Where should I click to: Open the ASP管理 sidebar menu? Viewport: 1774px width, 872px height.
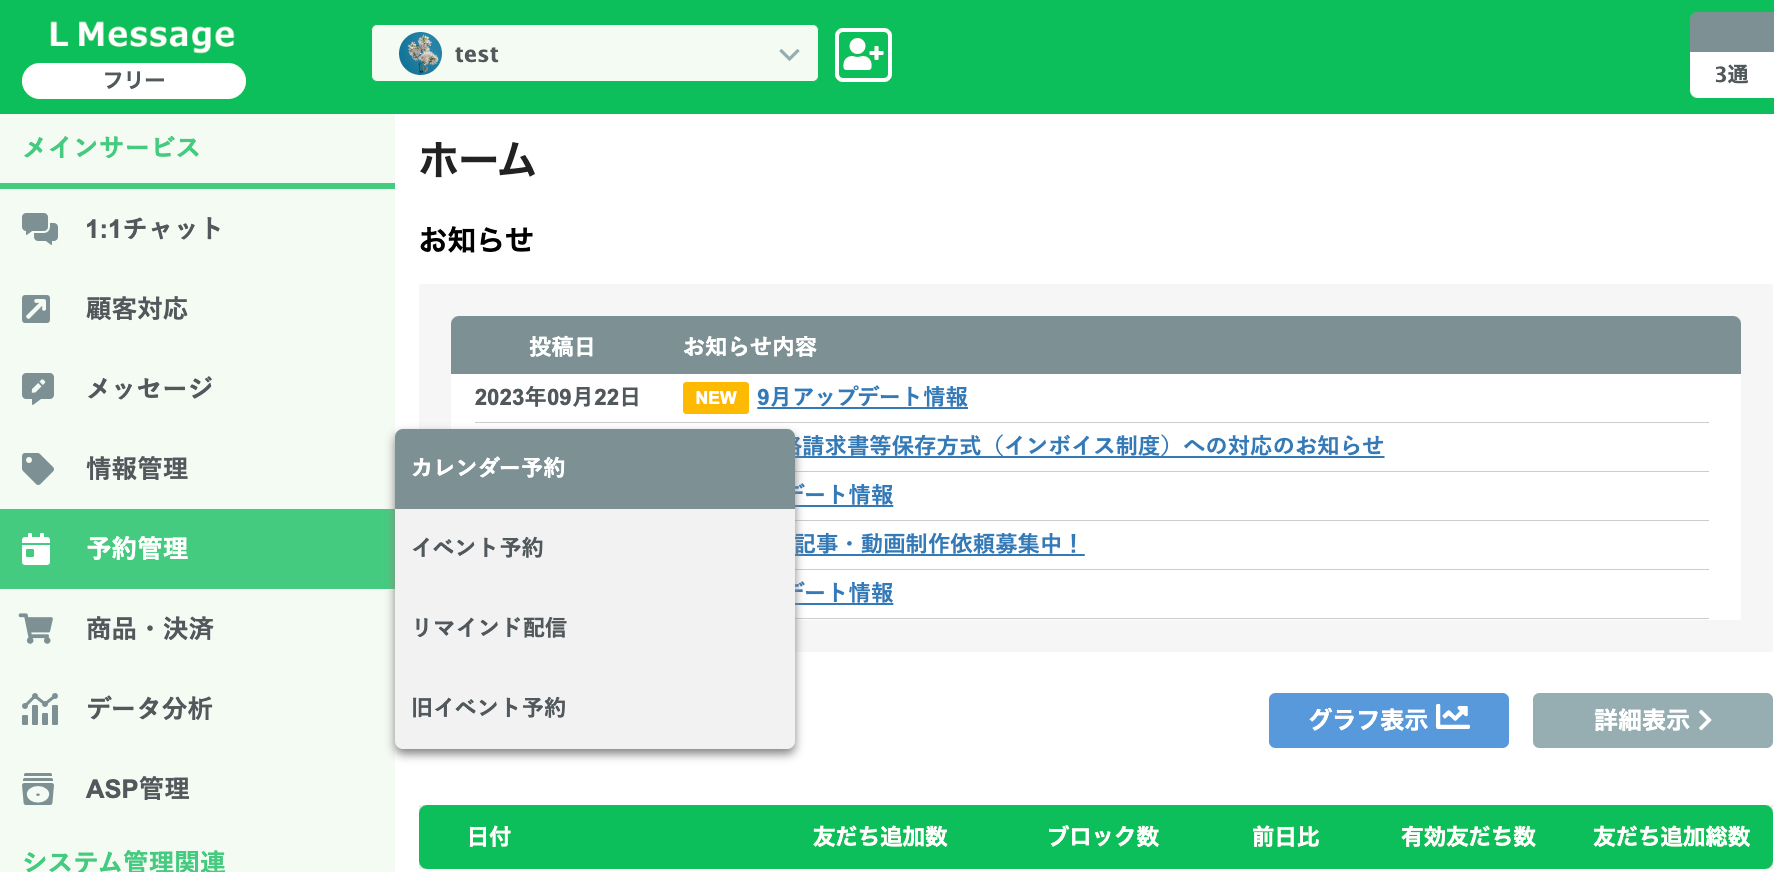[197, 788]
